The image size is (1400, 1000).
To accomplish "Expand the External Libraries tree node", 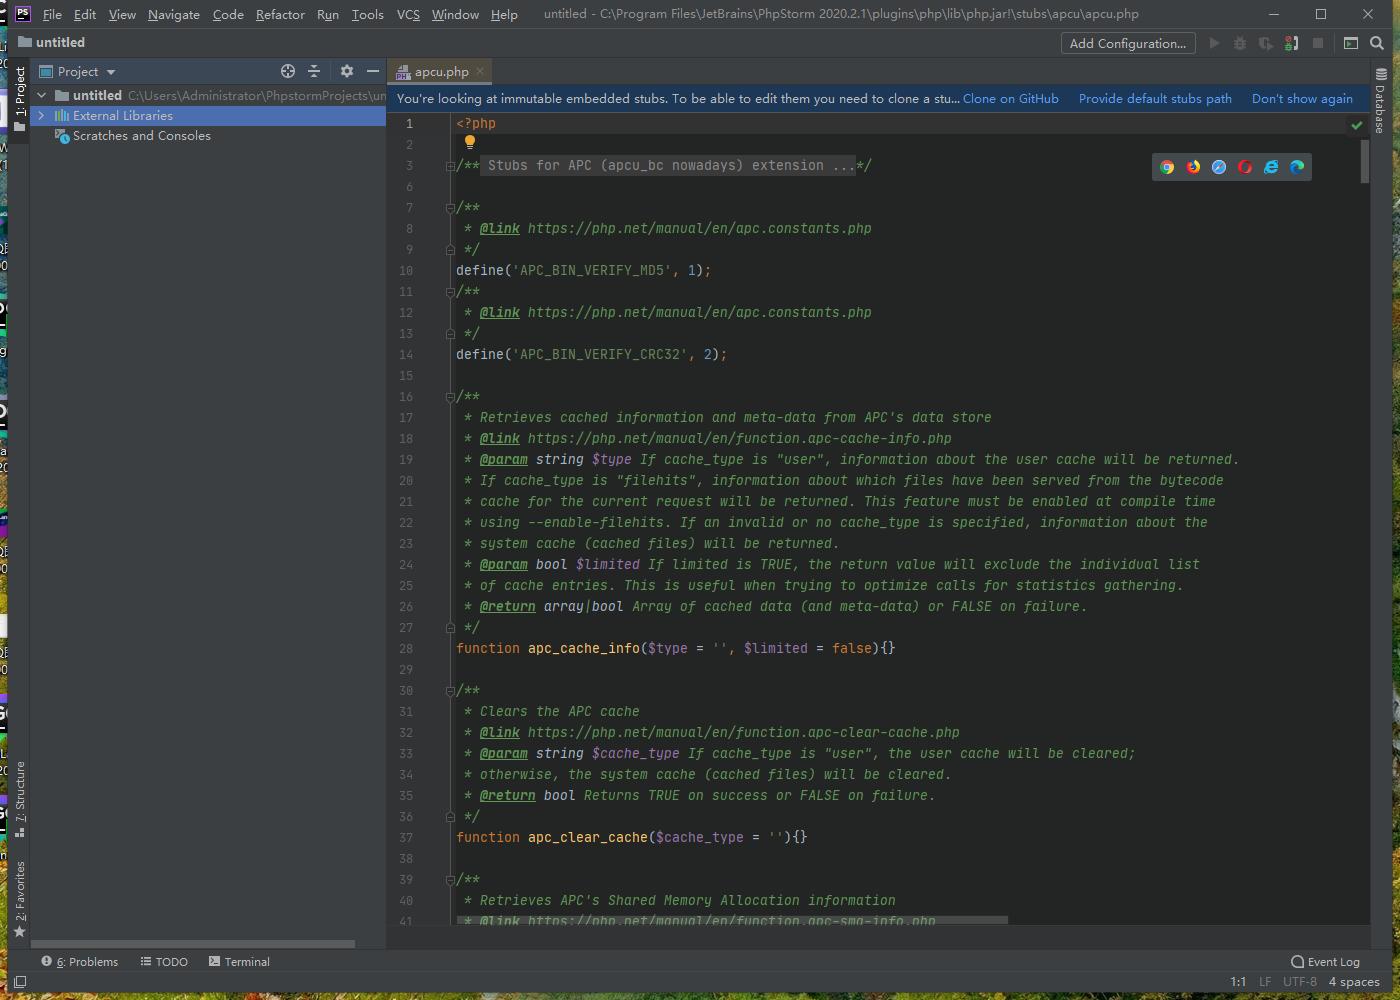I will pyautogui.click(x=42, y=116).
